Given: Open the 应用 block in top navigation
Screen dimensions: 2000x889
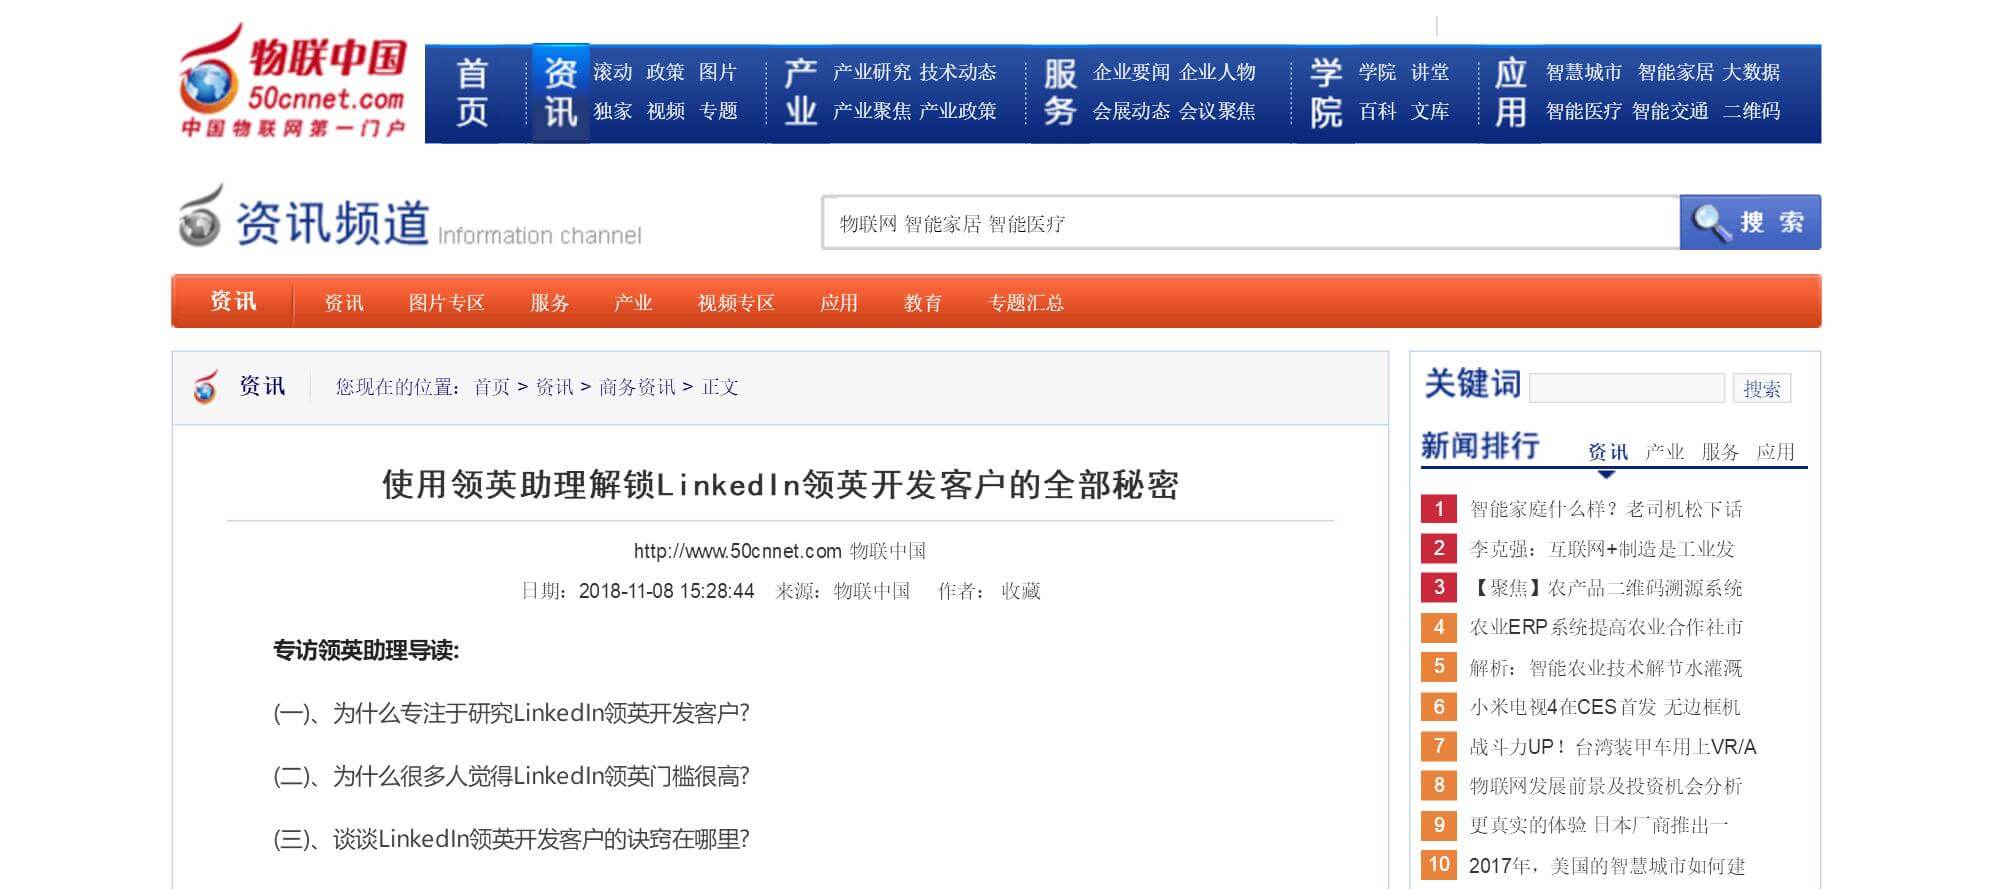Looking at the screenshot, I should tap(1510, 92).
